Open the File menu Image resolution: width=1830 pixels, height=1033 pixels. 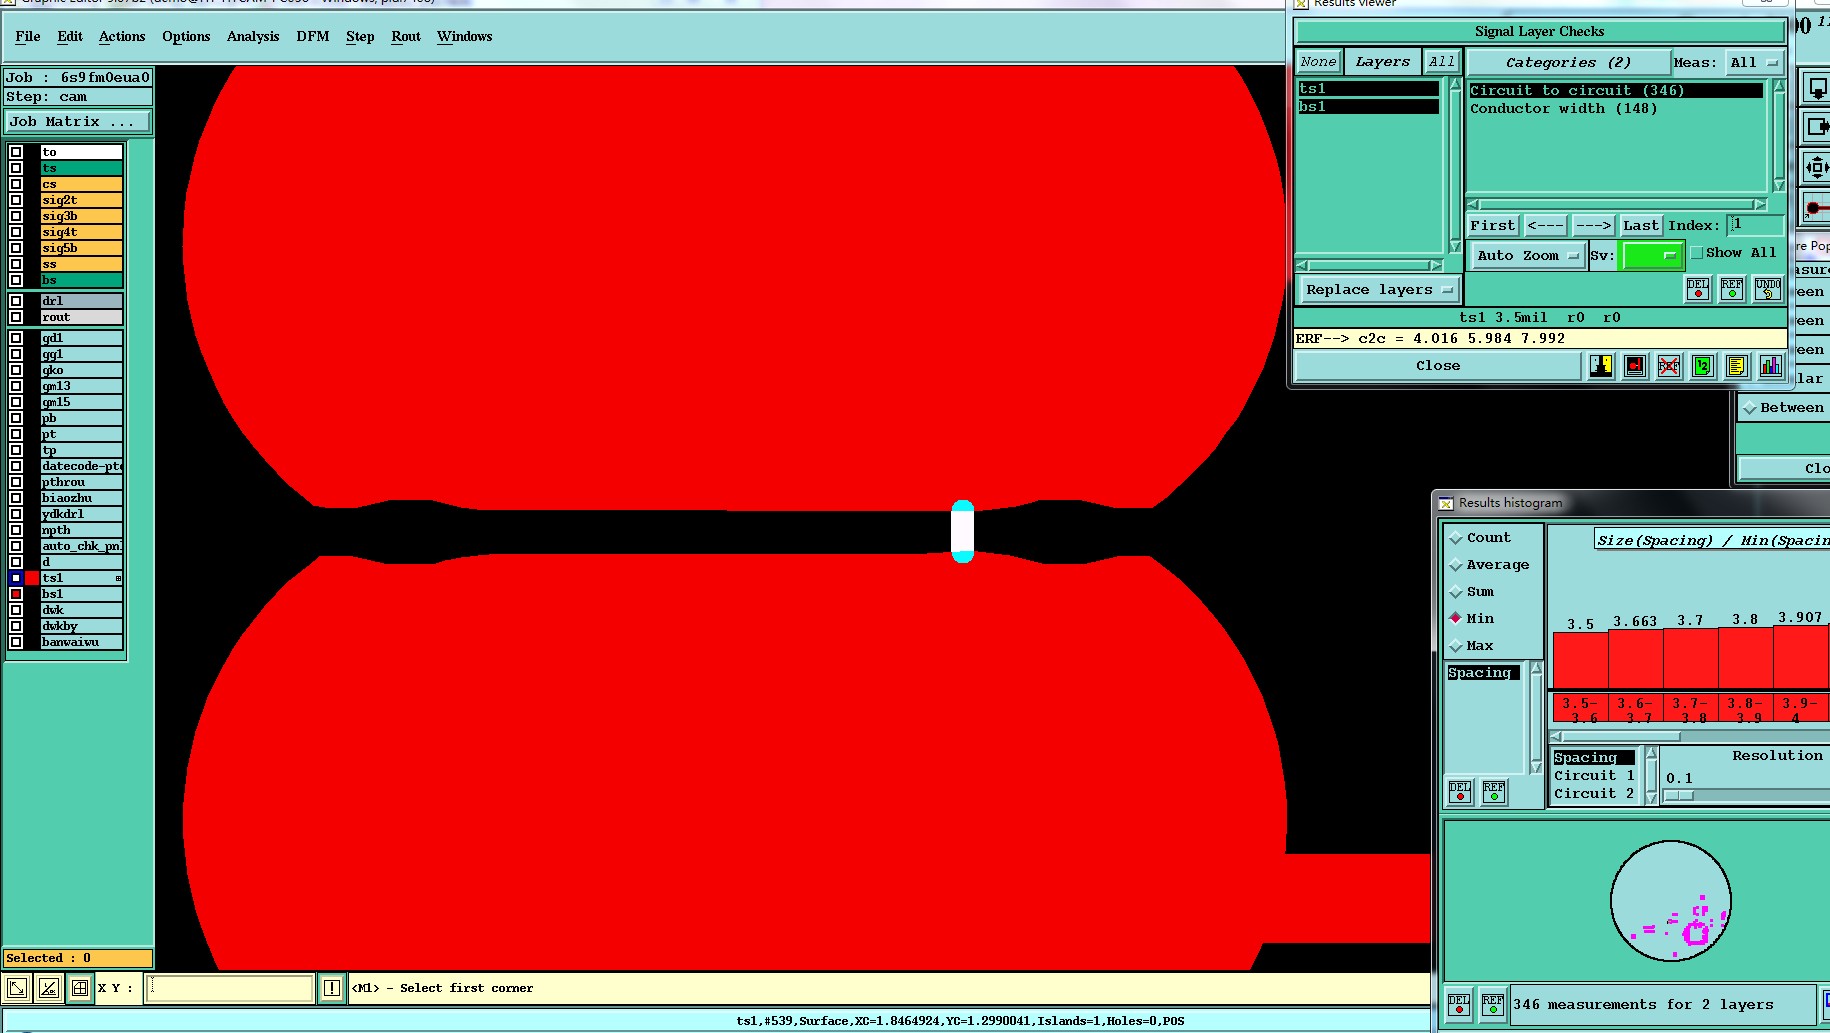click(x=28, y=36)
